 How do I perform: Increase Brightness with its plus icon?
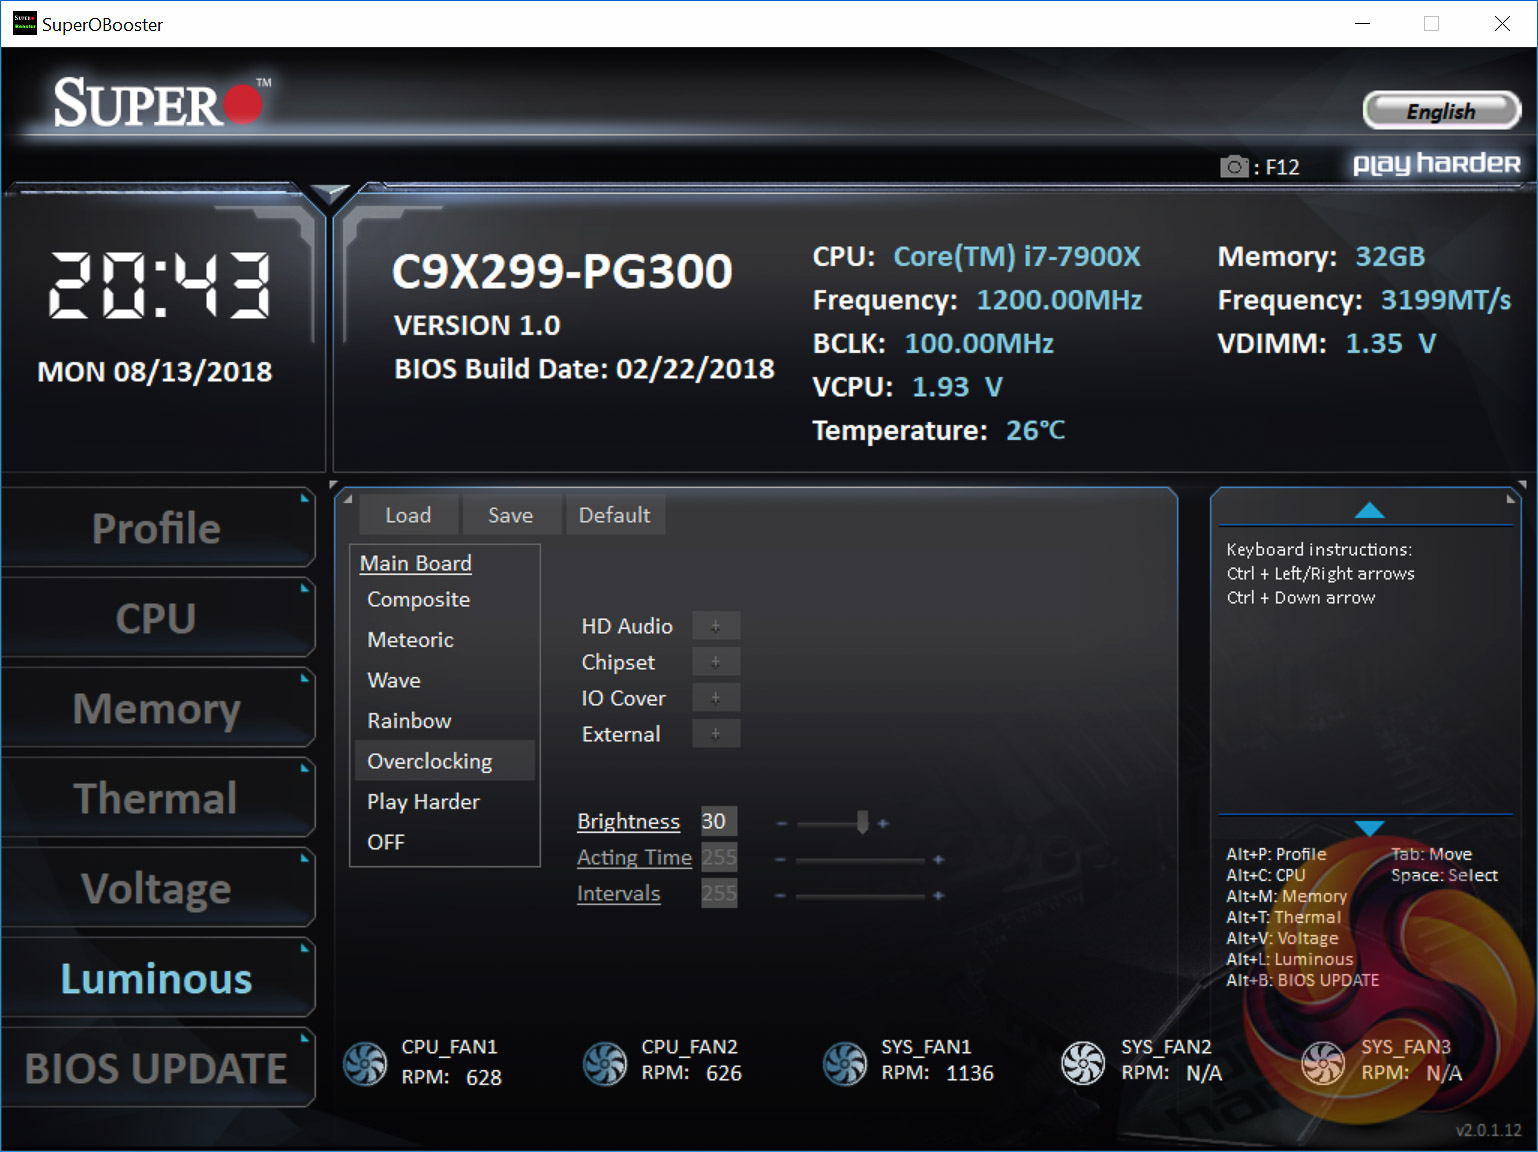click(883, 824)
